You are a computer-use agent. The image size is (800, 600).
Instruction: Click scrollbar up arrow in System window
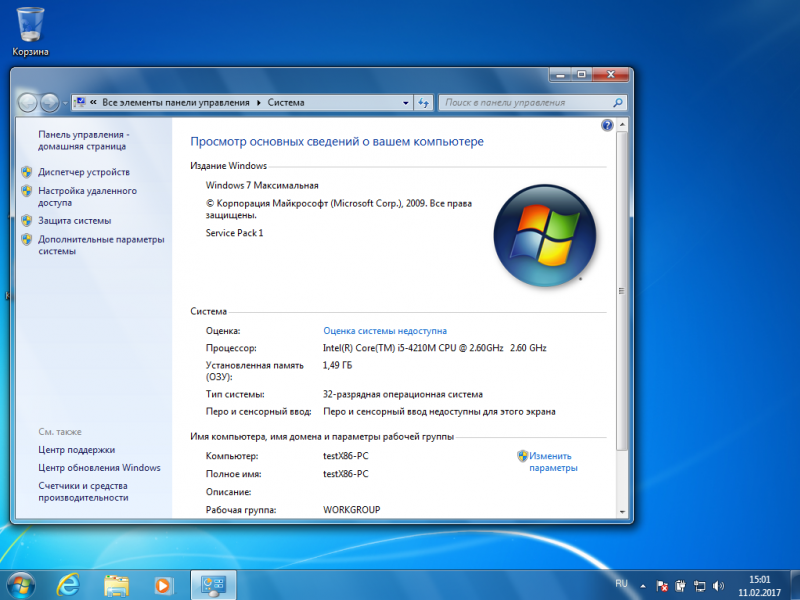coord(622,125)
